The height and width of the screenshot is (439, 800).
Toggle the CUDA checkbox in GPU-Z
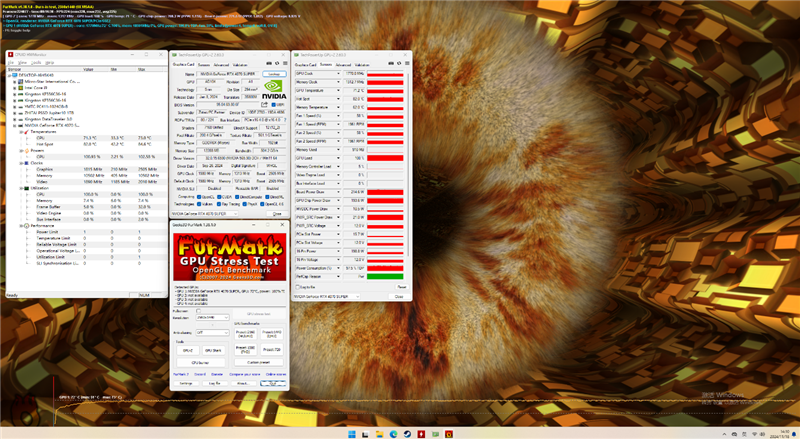[219, 197]
